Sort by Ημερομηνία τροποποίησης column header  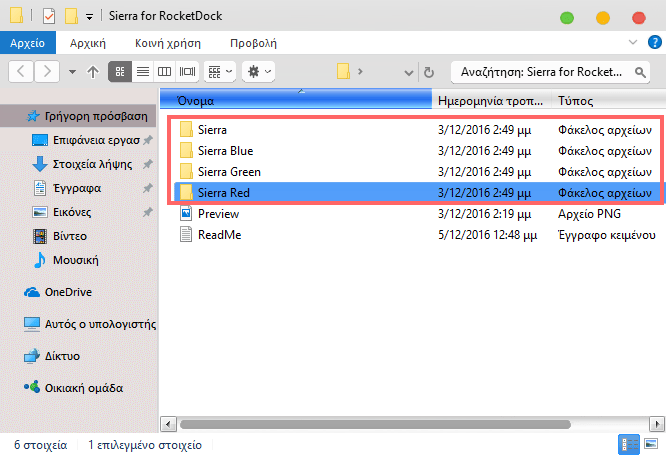point(491,101)
